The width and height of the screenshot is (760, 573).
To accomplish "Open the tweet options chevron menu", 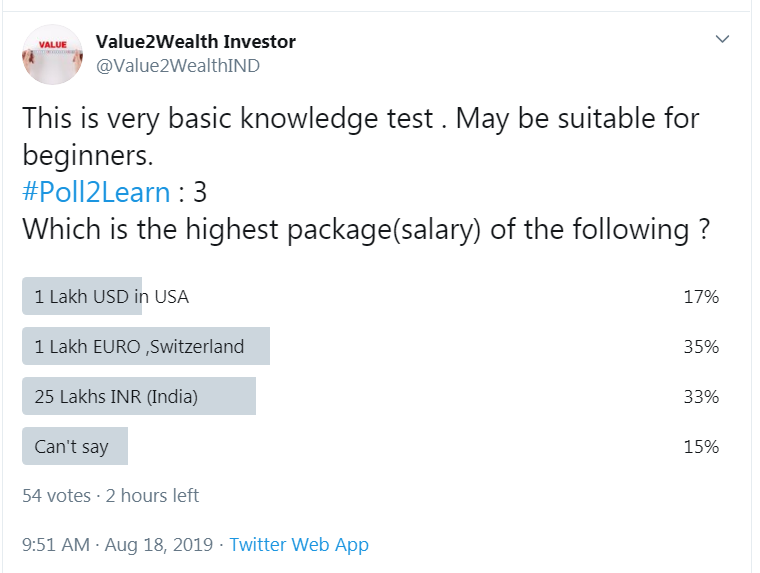I will pyautogui.click(x=723, y=39).
